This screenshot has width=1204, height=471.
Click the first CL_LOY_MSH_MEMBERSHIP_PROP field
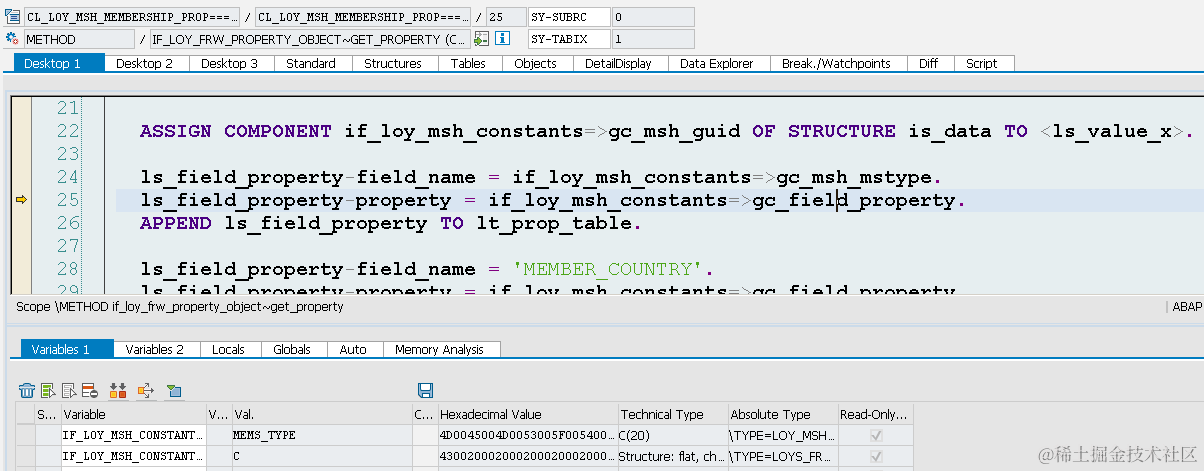[x=132, y=17]
